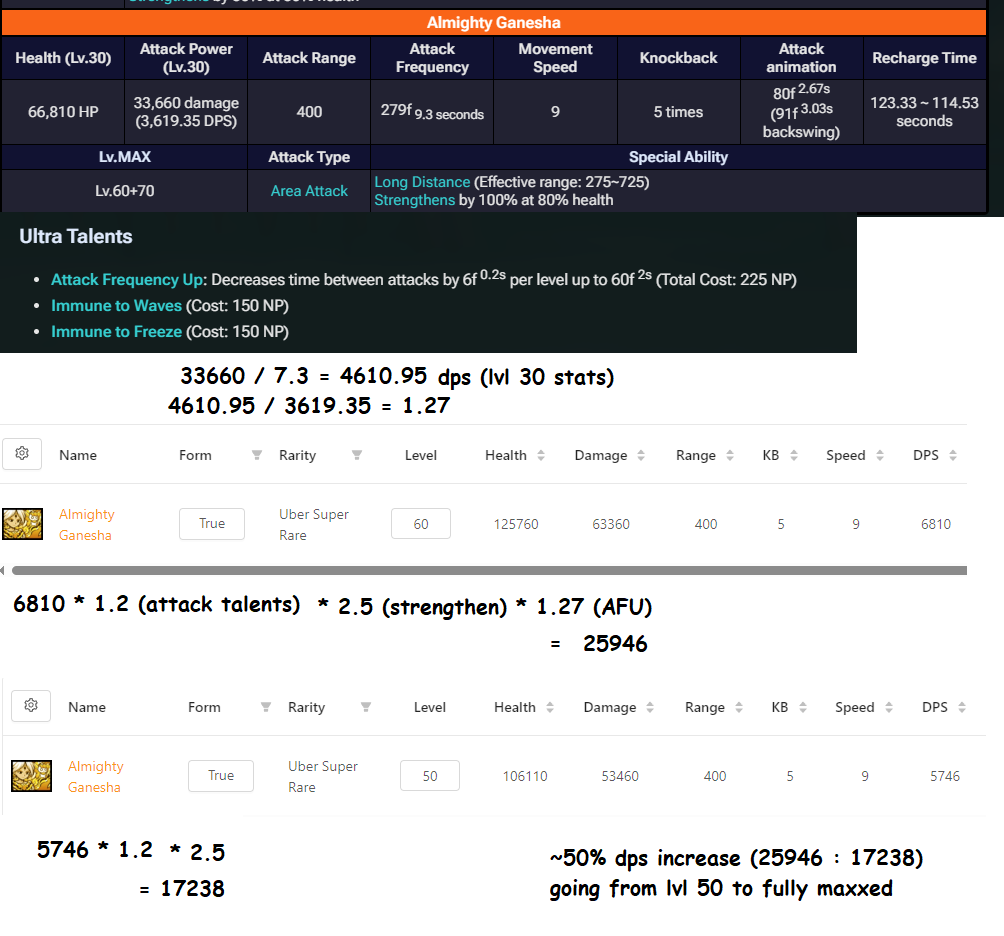This screenshot has height=936, width=1004.
Task: Toggle True form button in Level 60 row
Action: [x=212, y=524]
